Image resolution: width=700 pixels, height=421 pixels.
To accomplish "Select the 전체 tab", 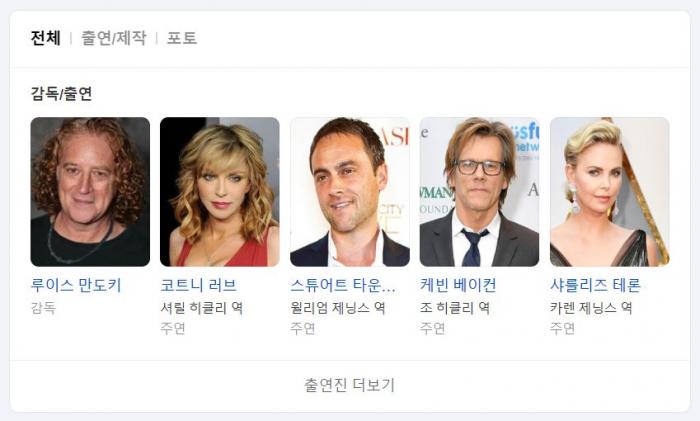I will click(x=46, y=38).
